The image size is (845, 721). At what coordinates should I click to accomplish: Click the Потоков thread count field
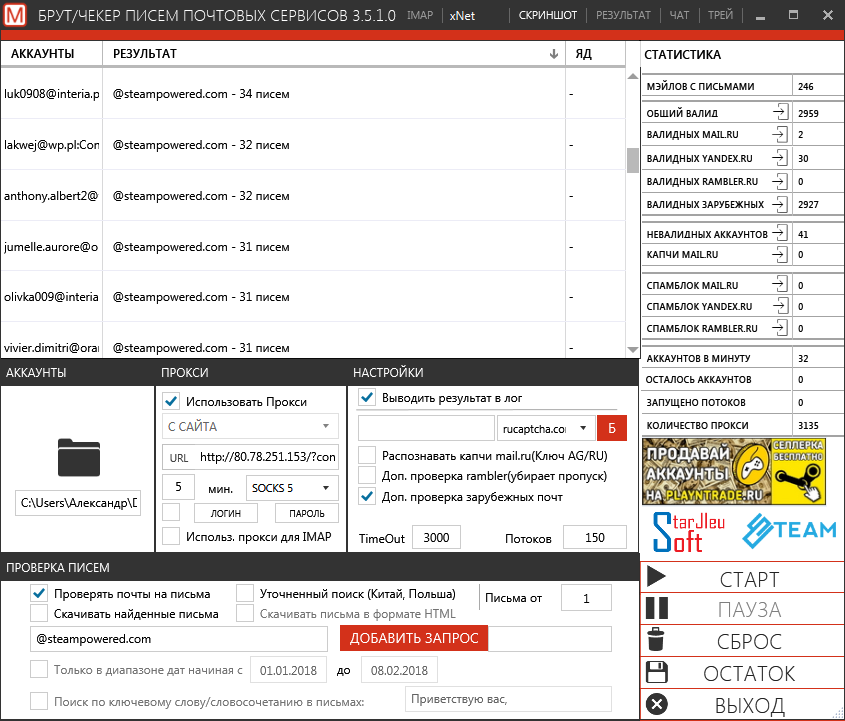point(594,538)
